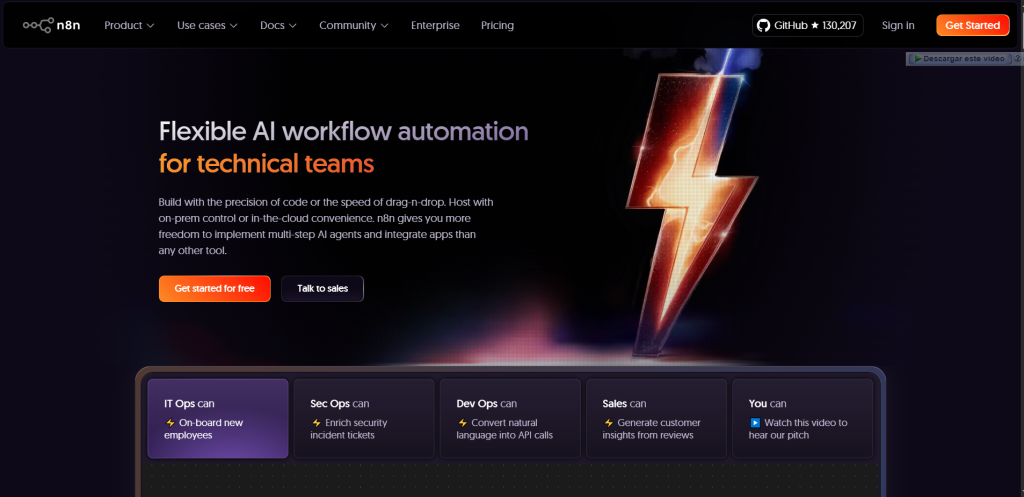Click 'Watch this video to hear our pitch'
This screenshot has width=1024, height=497.
click(x=799, y=429)
